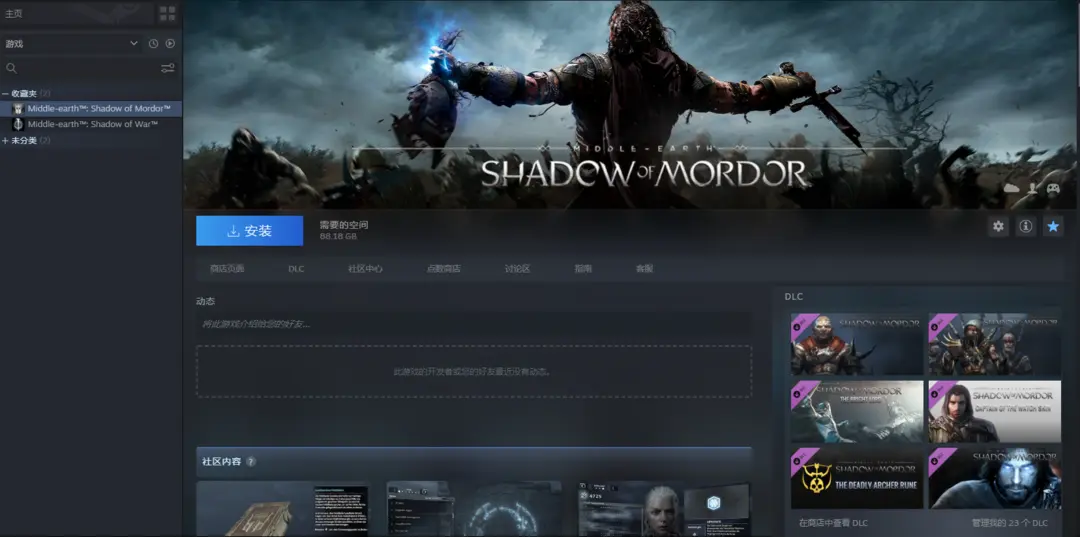
Task: Click 管理我的 23 个 DLC link
Action: [x=1009, y=523]
